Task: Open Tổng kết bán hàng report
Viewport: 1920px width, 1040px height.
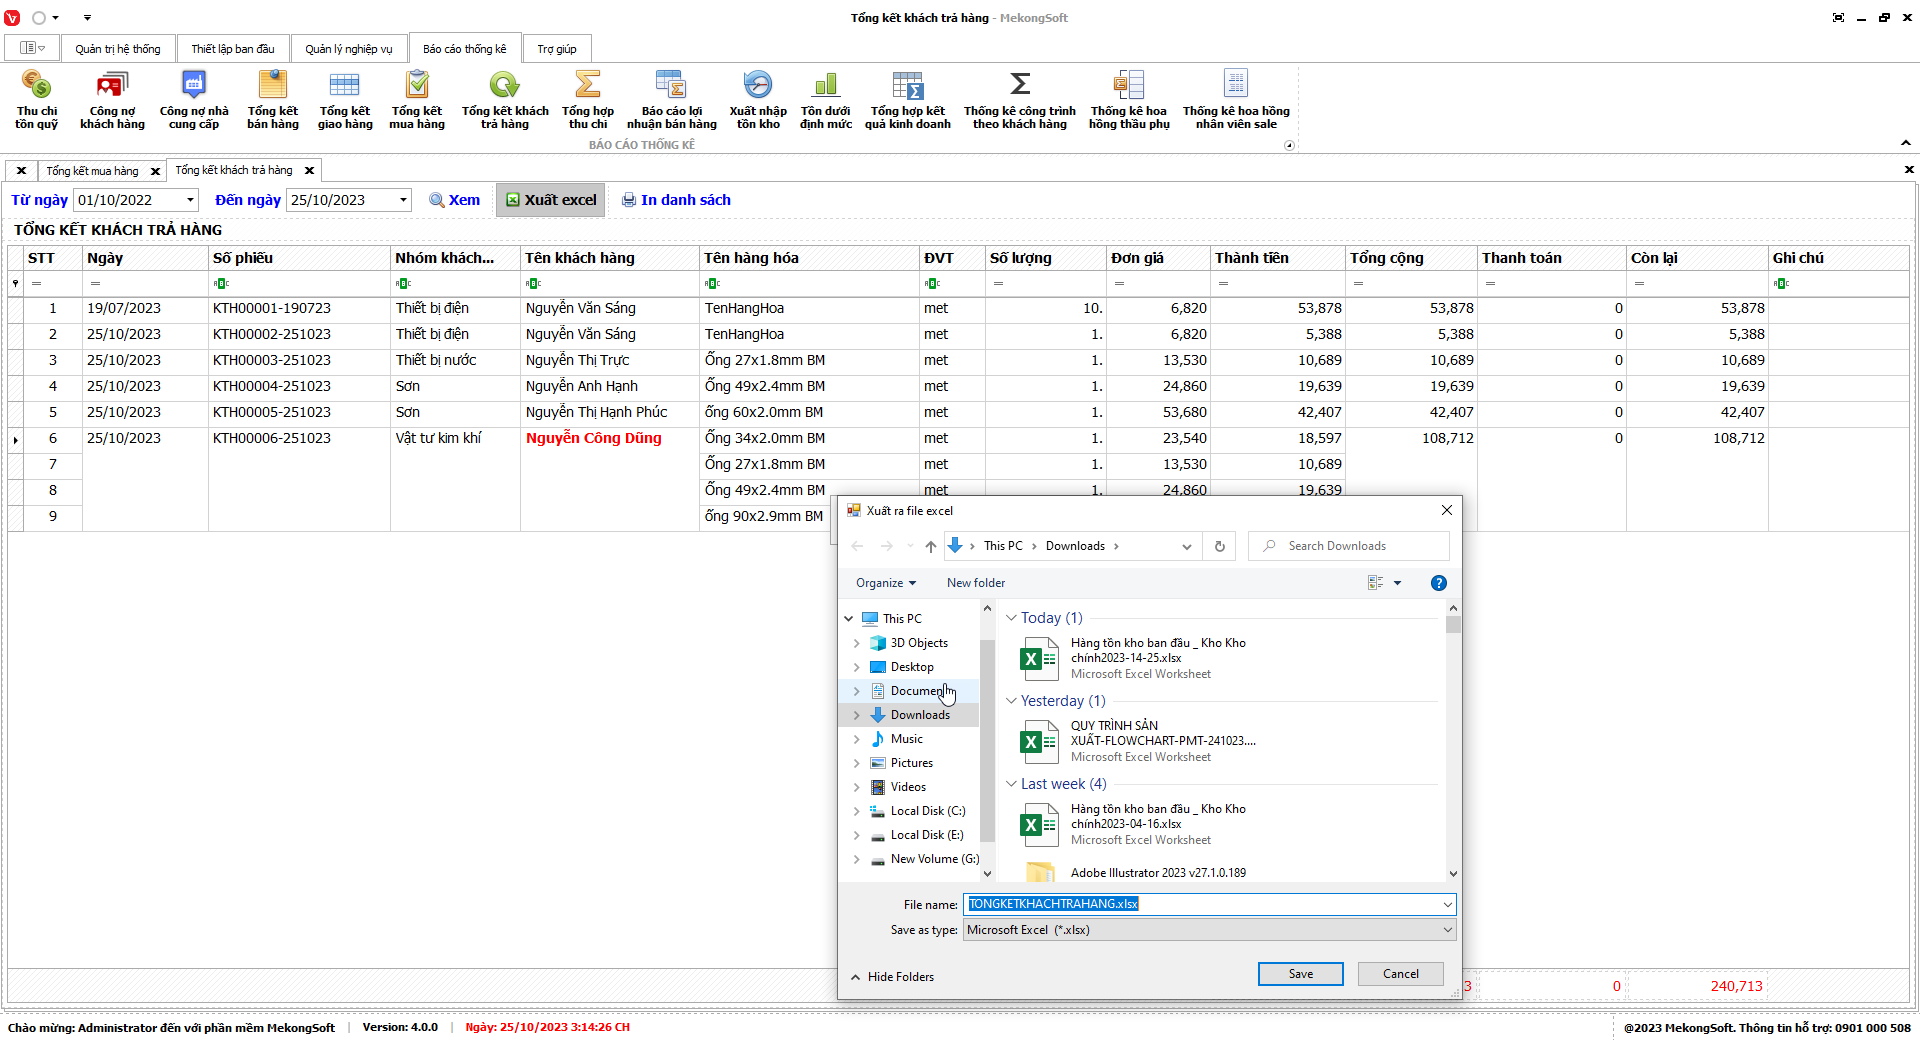Action: pyautogui.click(x=272, y=100)
